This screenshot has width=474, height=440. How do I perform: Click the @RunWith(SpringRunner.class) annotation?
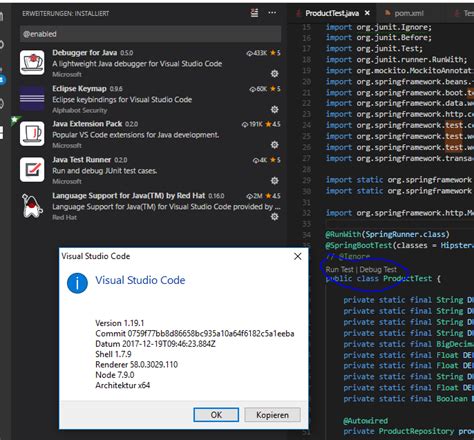pos(388,234)
